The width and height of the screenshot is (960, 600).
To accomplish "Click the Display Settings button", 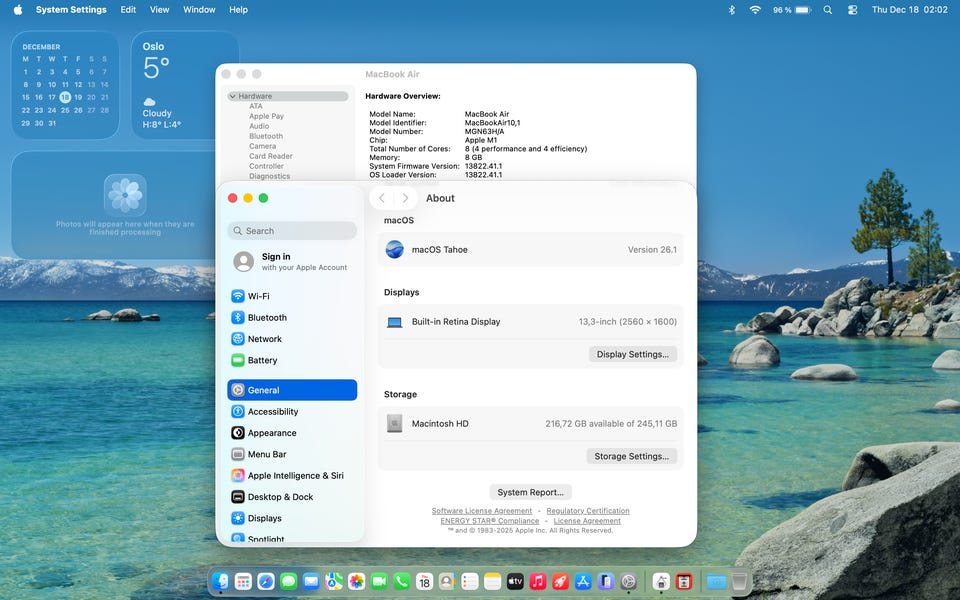I will coord(632,354).
